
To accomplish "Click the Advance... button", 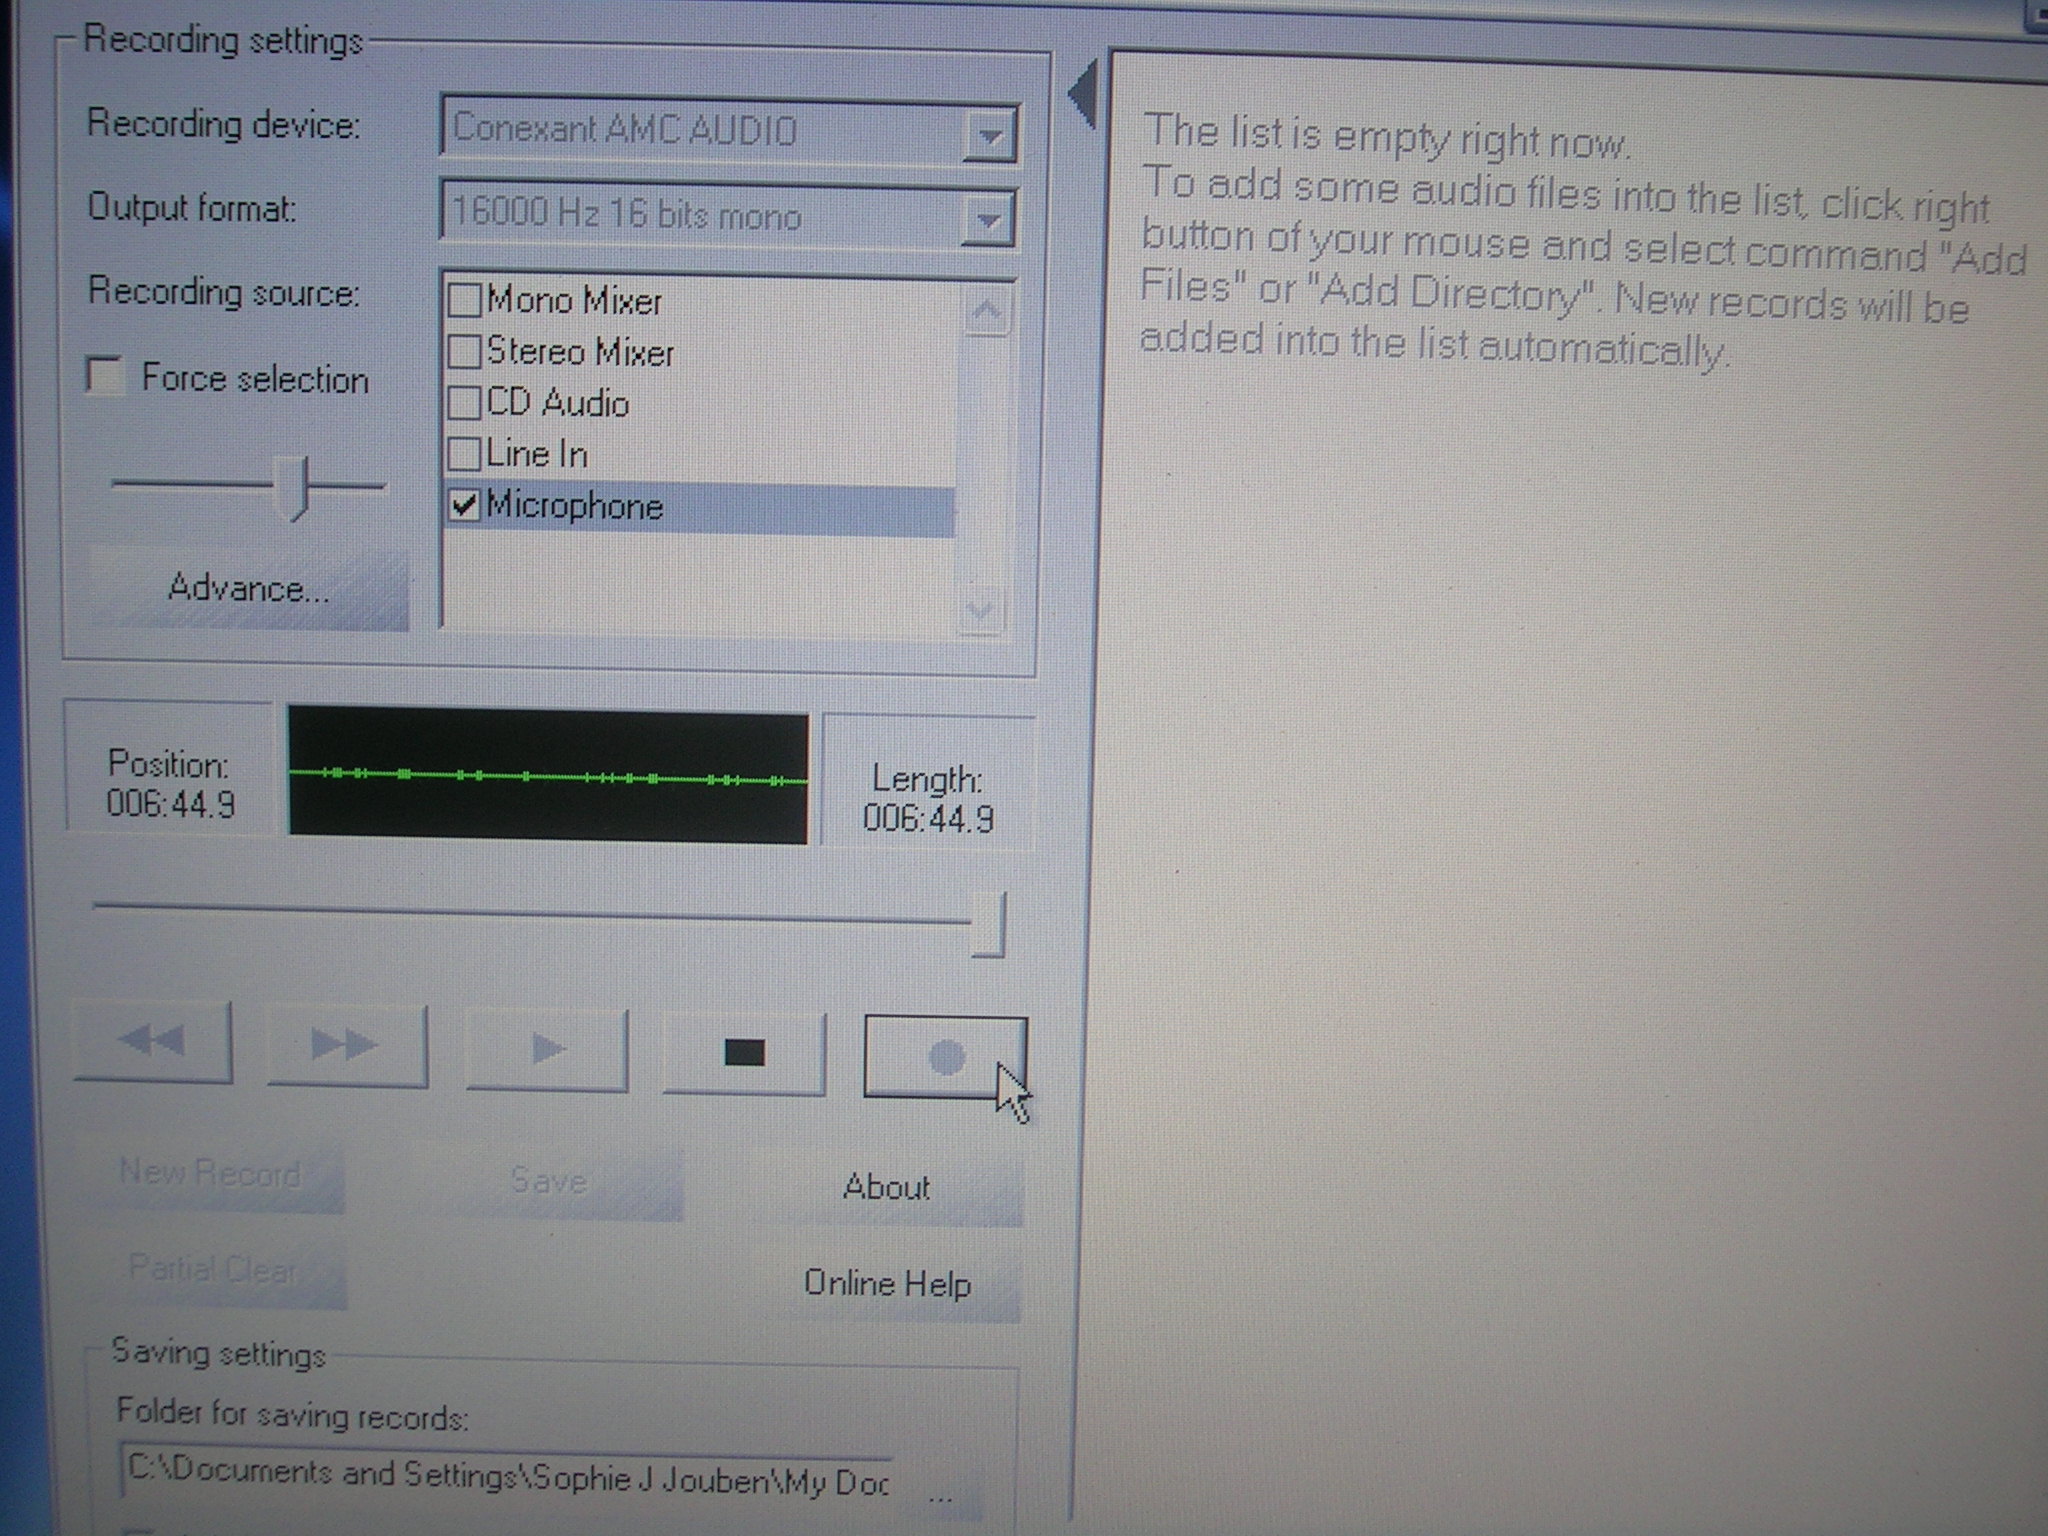I will [x=248, y=588].
